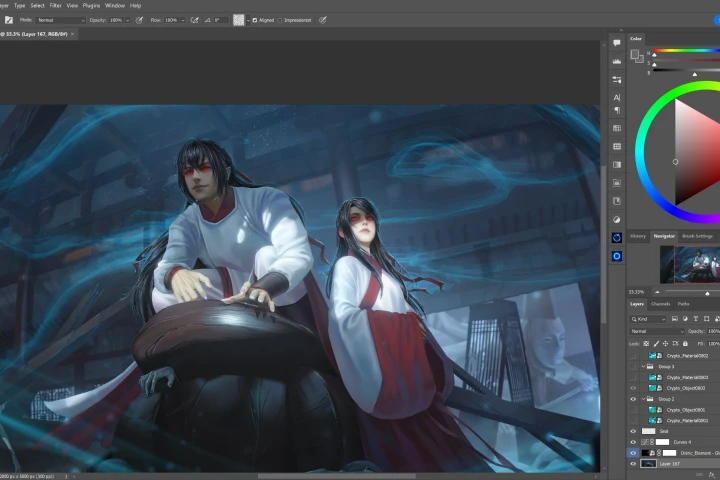Show the Group 3 layer group
Image resolution: width=720 pixels, height=480 pixels.
click(x=633, y=367)
